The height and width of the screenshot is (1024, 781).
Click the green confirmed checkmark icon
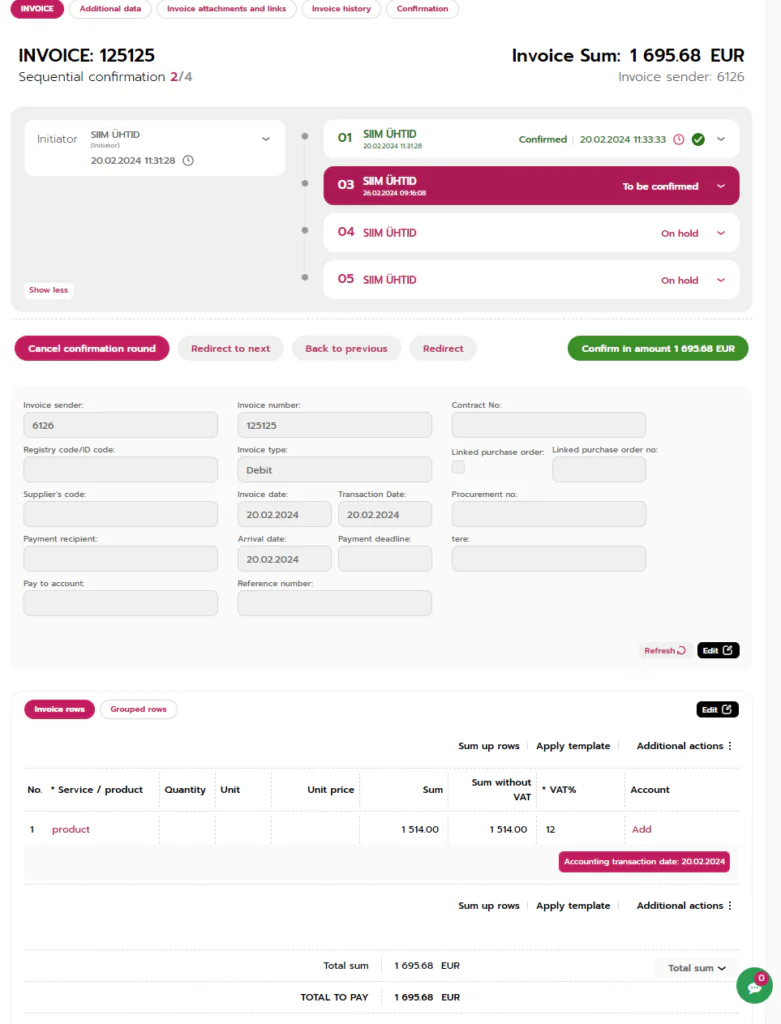[698, 140]
